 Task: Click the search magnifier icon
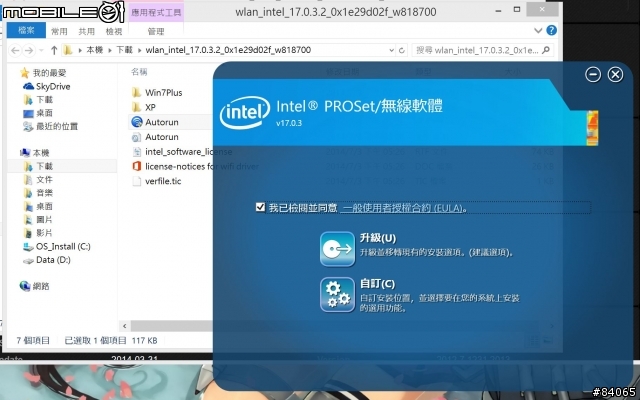point(546,50)
